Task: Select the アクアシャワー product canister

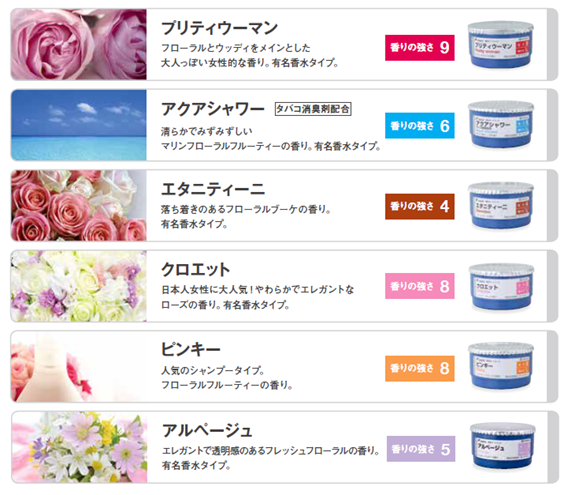Action: [501, 125]
